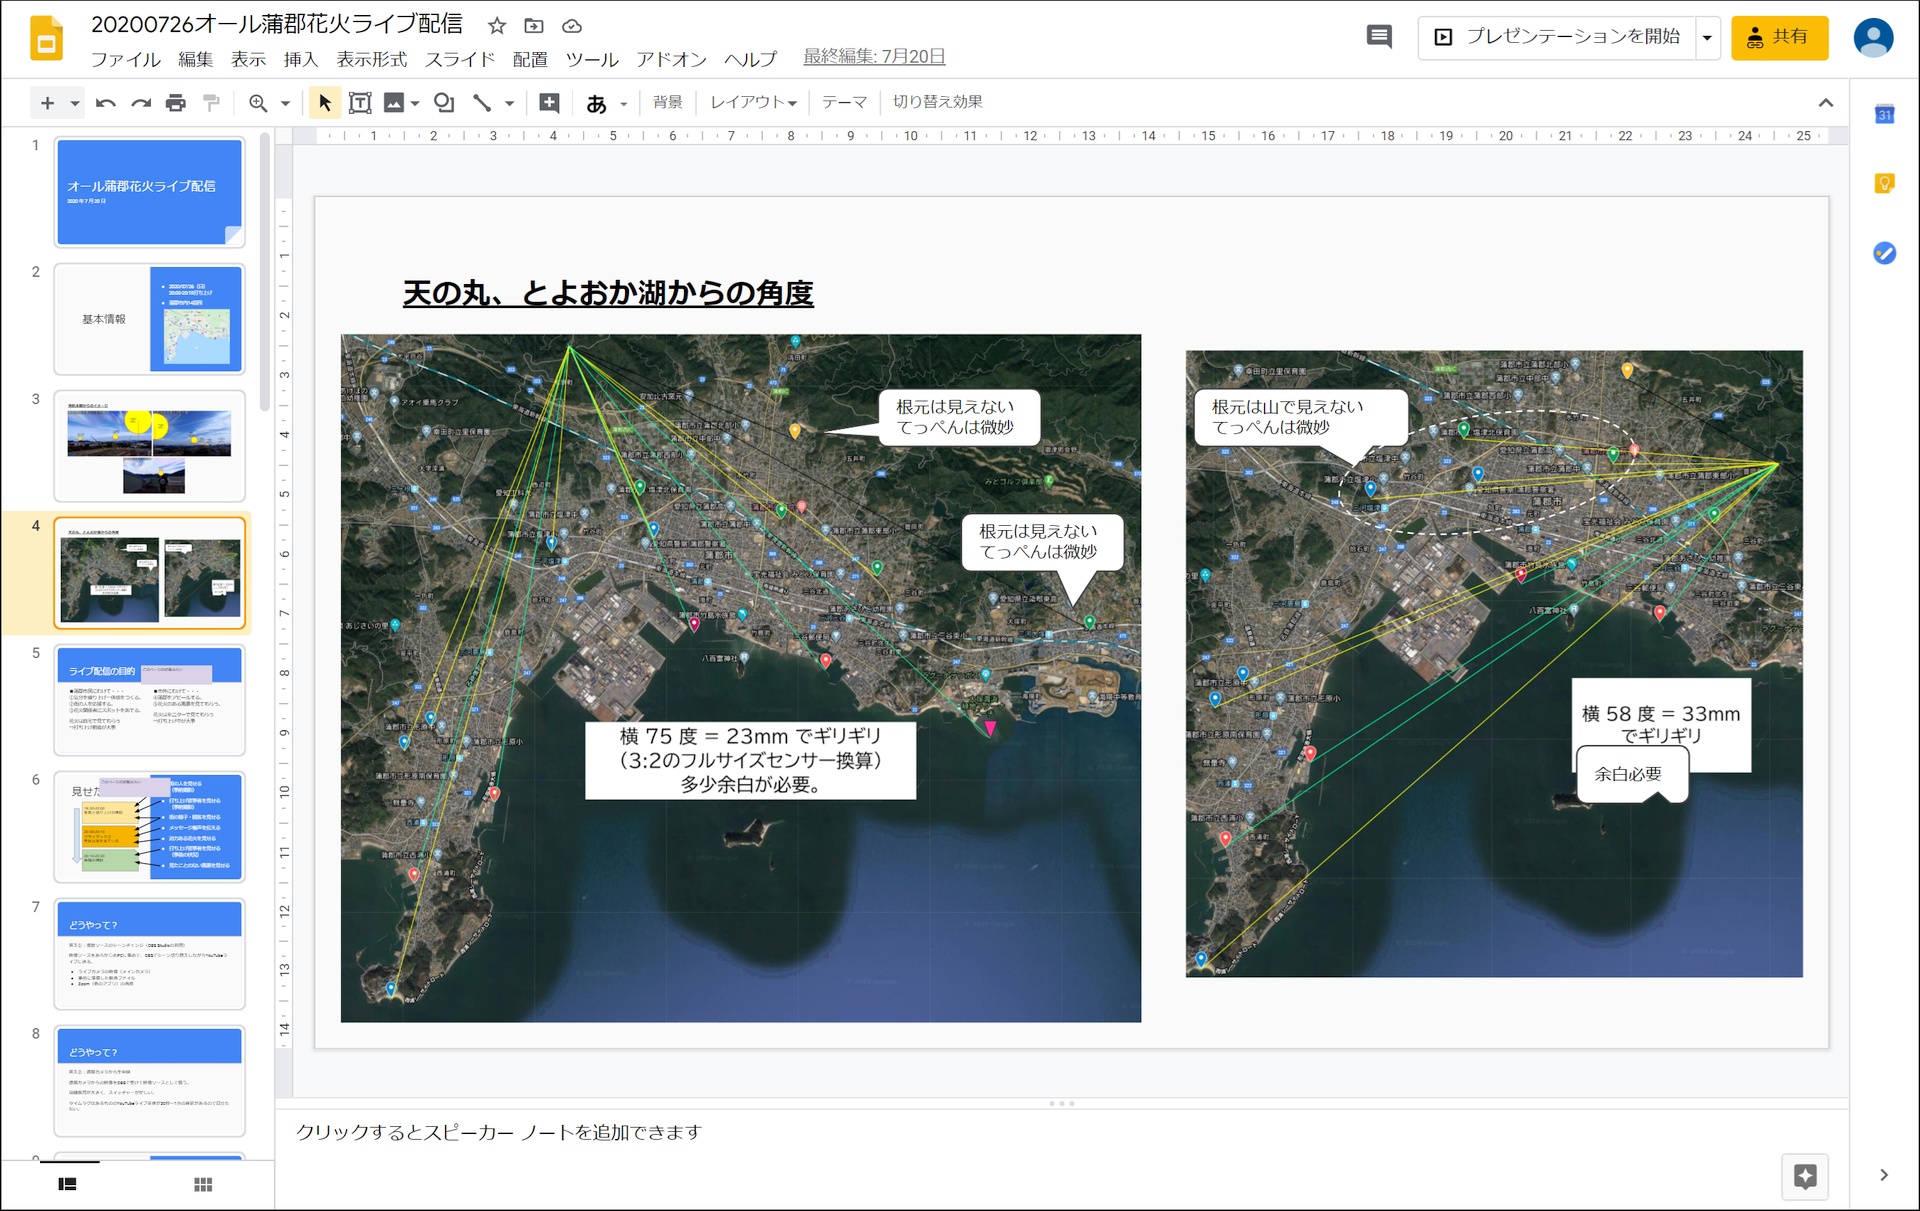Click the undo arrow icon
The height and width of the screenshot is (1211, 1920).
point(105,103)
